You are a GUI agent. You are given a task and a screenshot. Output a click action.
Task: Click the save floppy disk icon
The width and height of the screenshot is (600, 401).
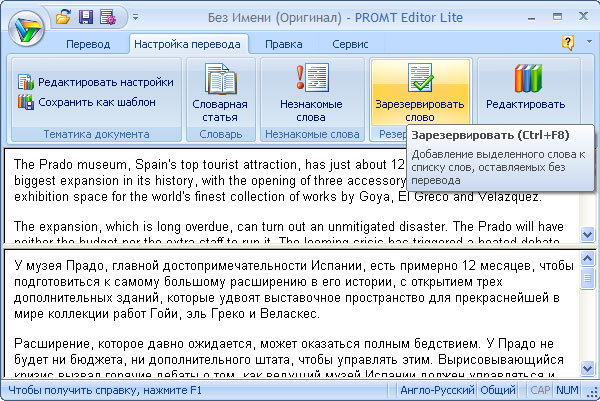point(86,17)
